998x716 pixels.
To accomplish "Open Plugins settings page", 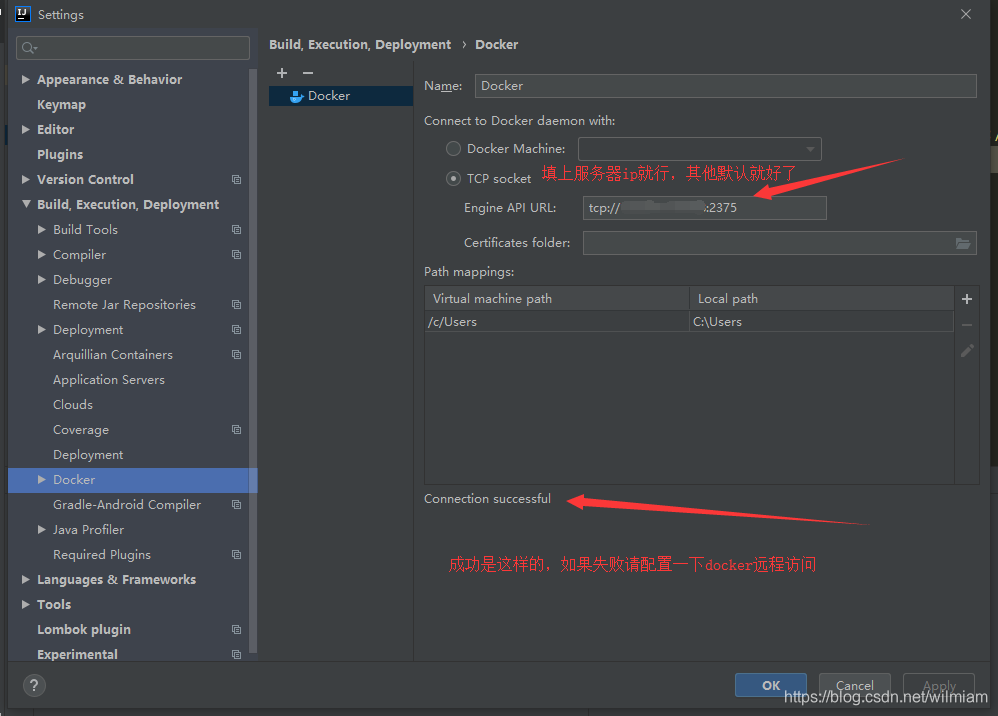I will click(60, 155).
